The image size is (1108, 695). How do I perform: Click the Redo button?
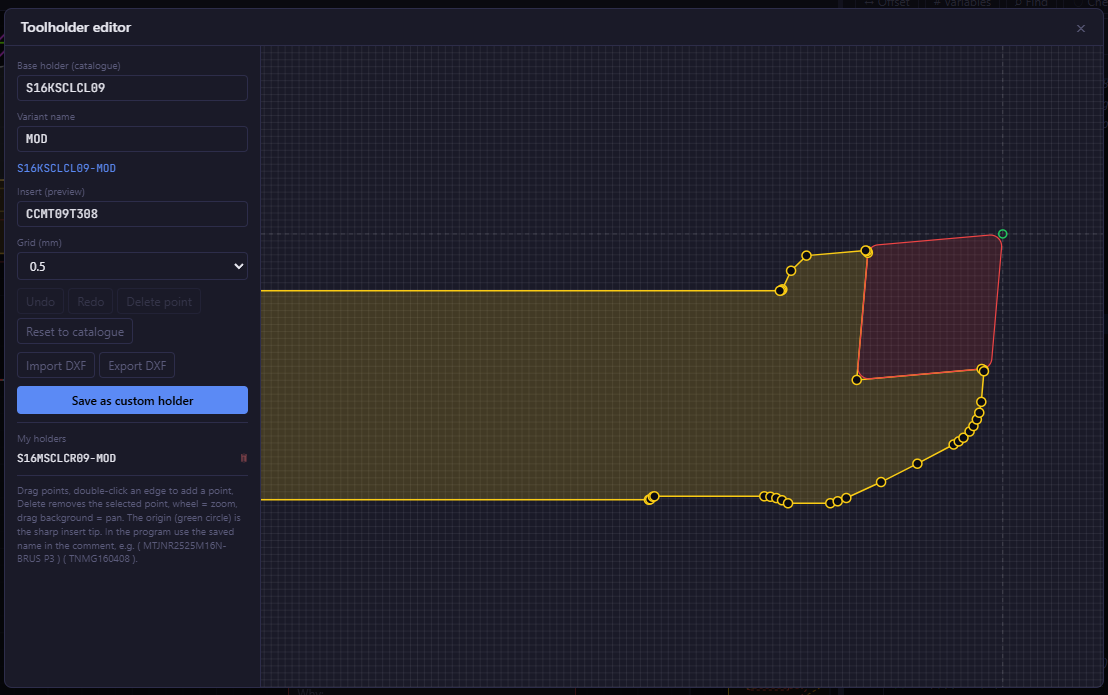click(x=90, y=302)
